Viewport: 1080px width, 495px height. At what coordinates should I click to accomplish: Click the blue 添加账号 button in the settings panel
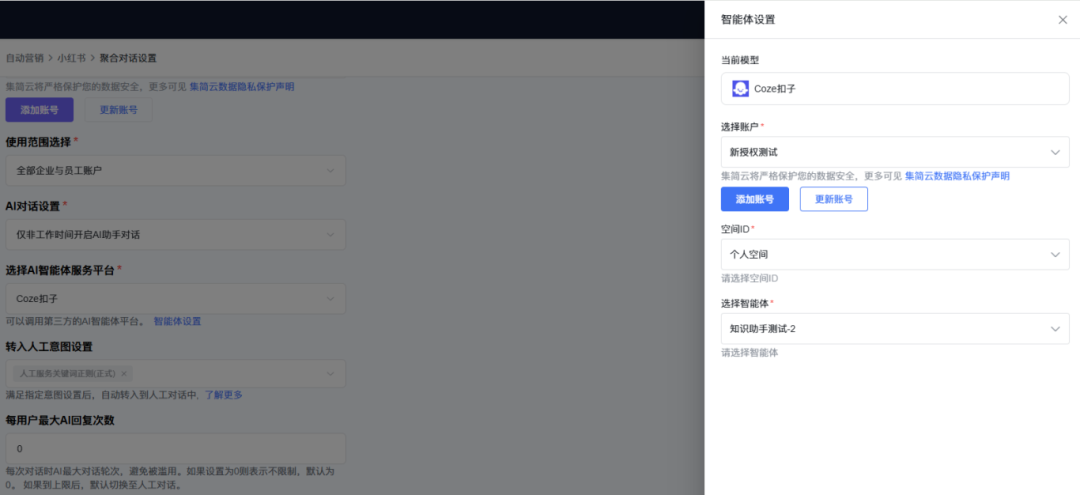click(754, 199)
